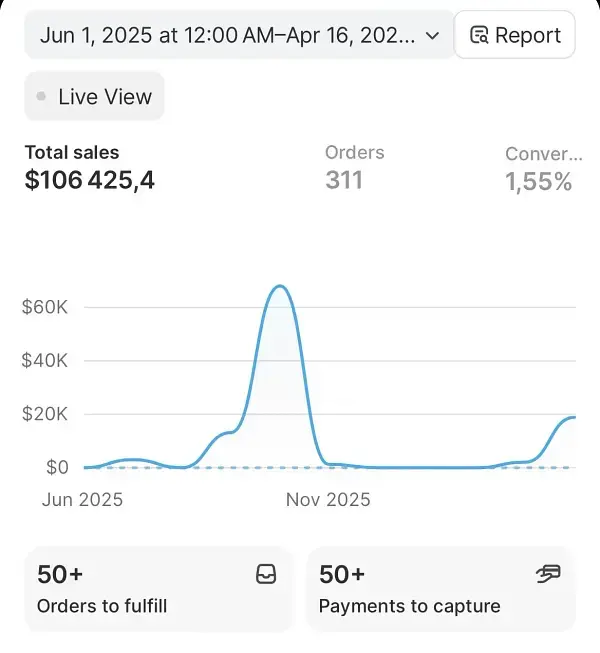Switch to the Conversion rate metric tab
This screenshot has height=653, width=600.
(543, 154)
